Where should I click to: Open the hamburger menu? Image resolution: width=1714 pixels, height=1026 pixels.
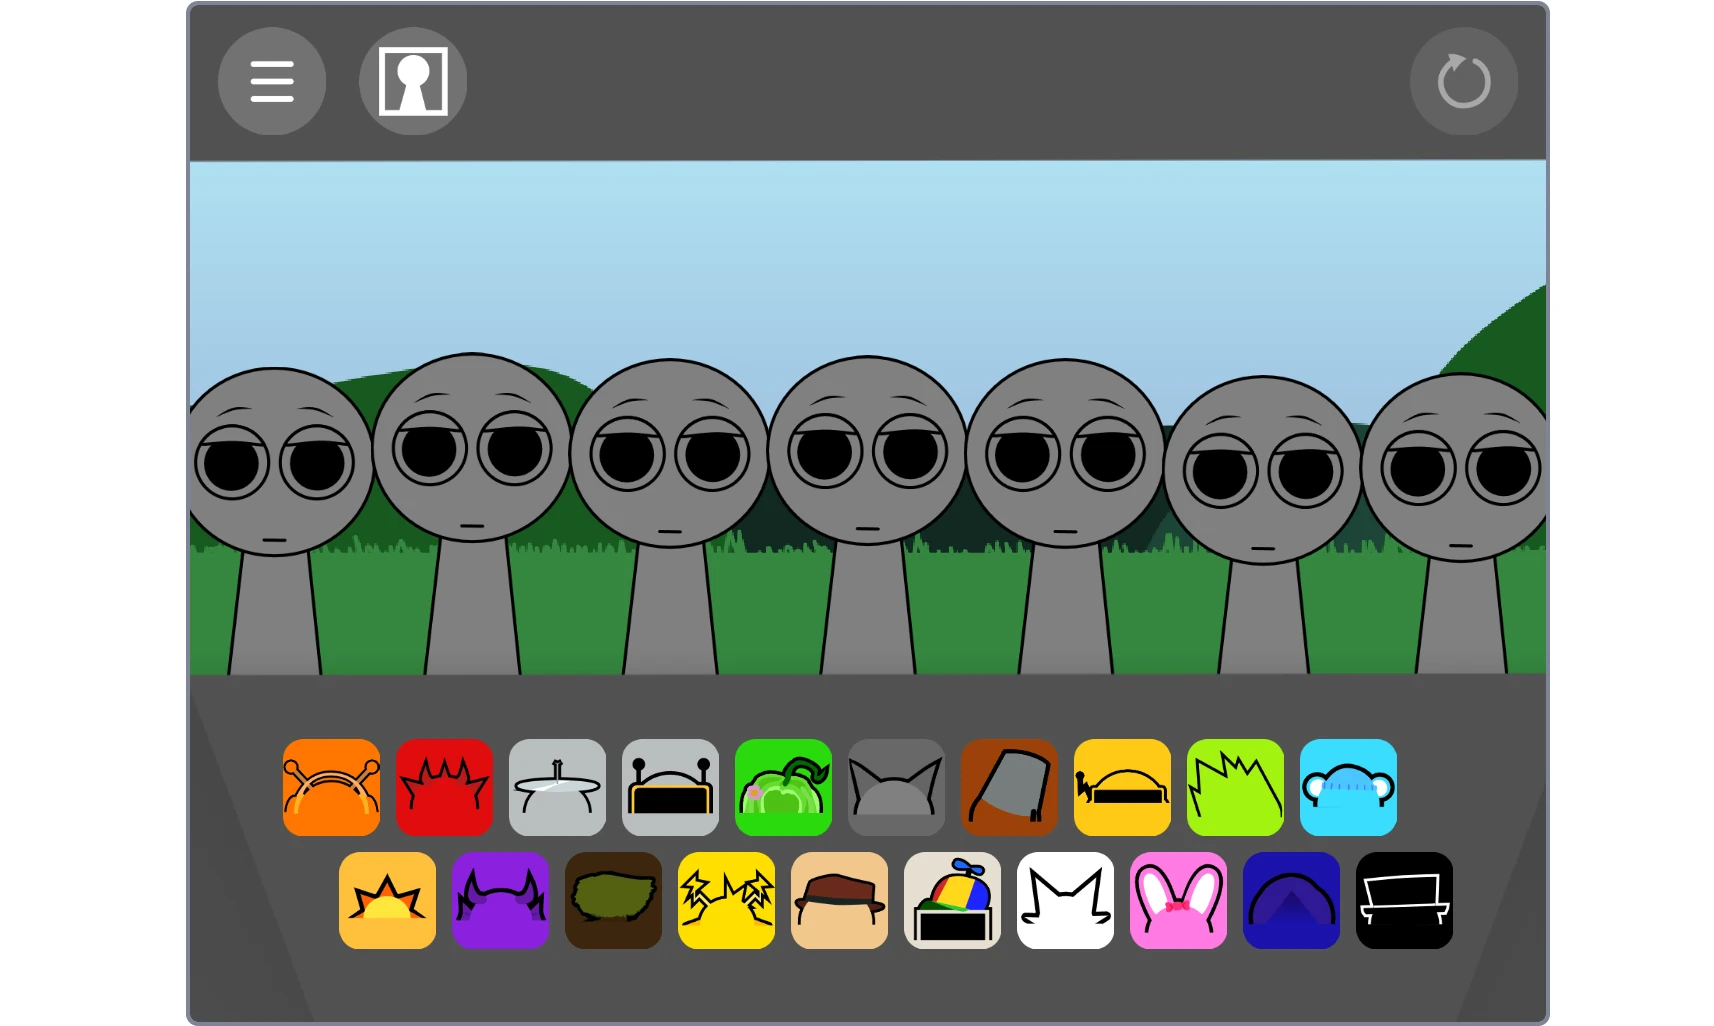pos(271,81)
